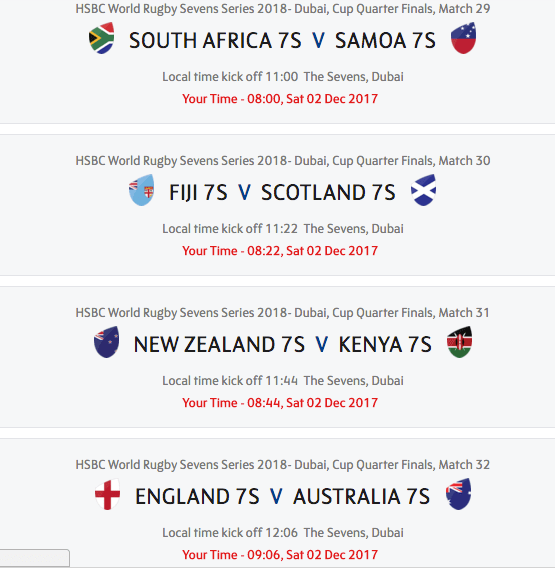The width and height of the screenshot is (555, 568).
Task: Open the South Africa 7s team name
Action: tap(215, 40)
